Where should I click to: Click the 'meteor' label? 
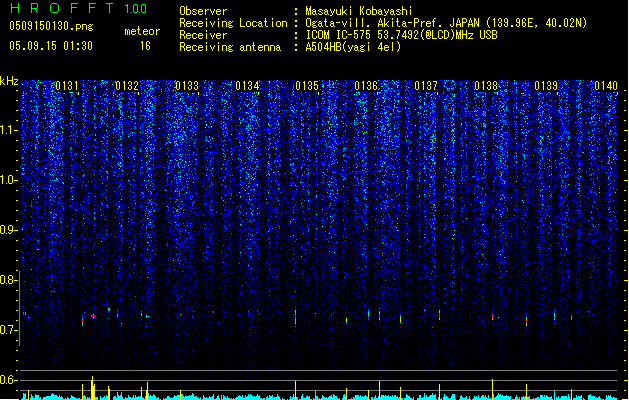(x=142, y=31)
